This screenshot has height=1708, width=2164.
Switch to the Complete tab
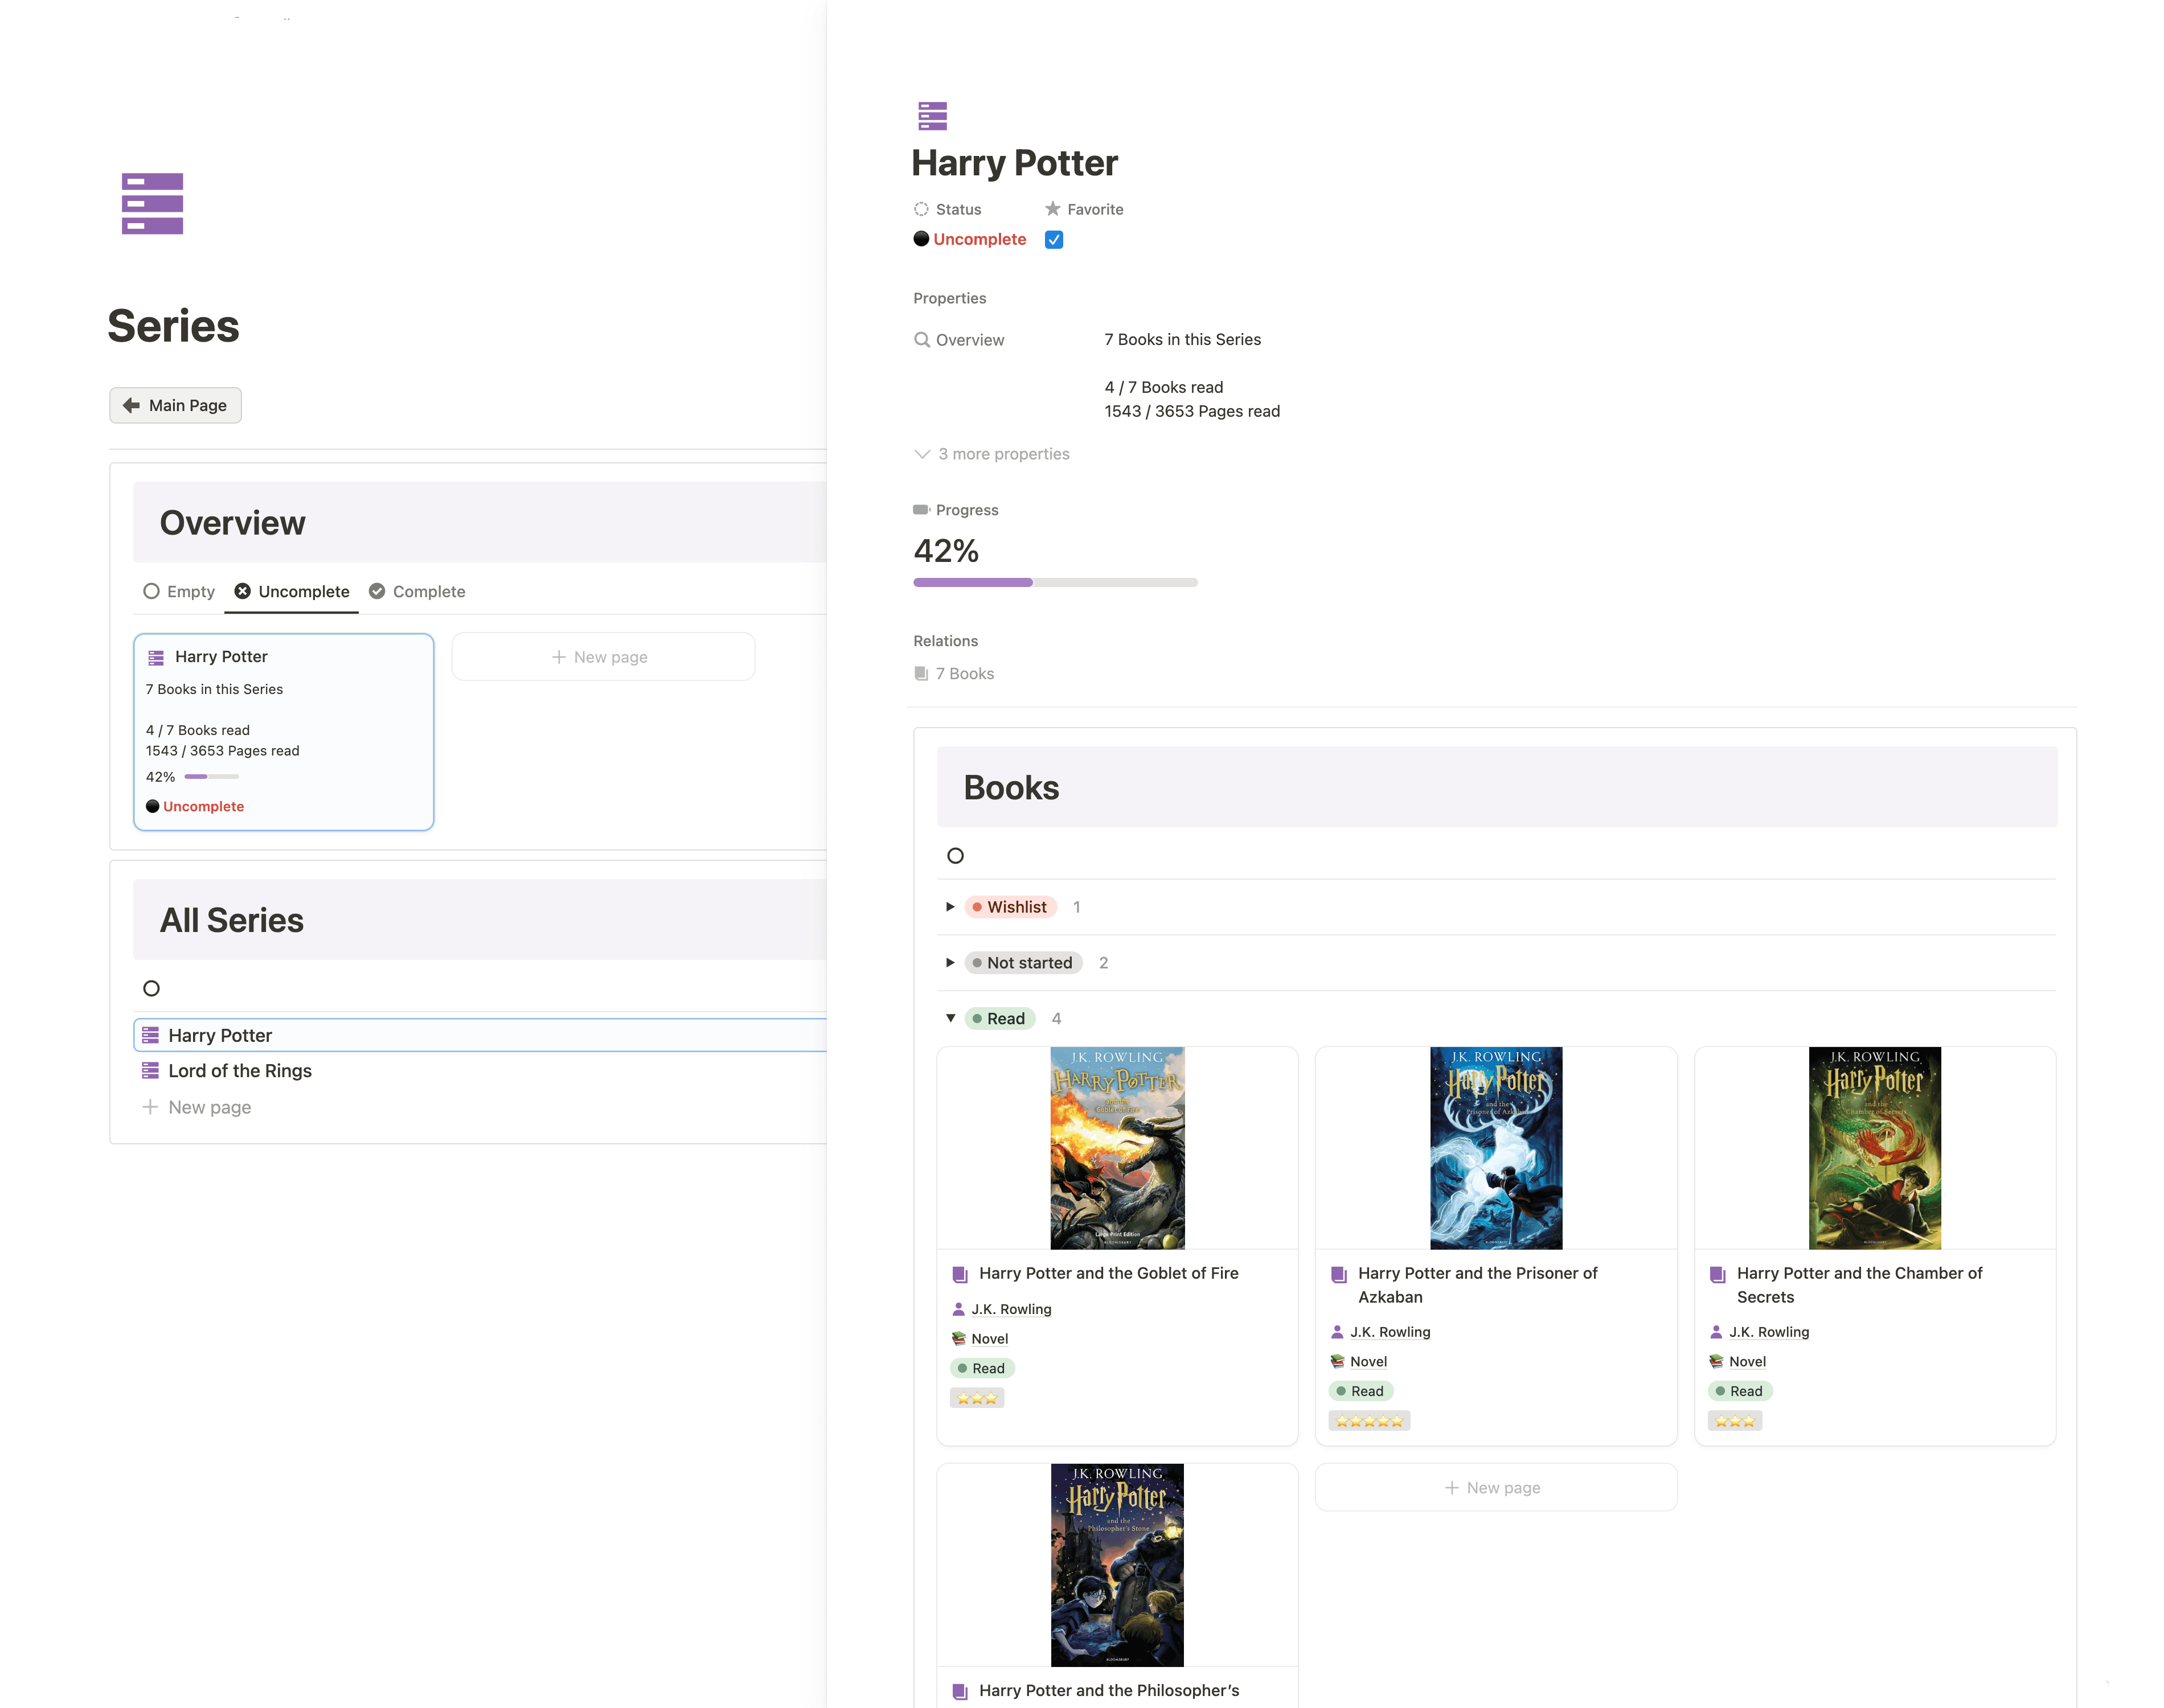click(x=417, y=591)
